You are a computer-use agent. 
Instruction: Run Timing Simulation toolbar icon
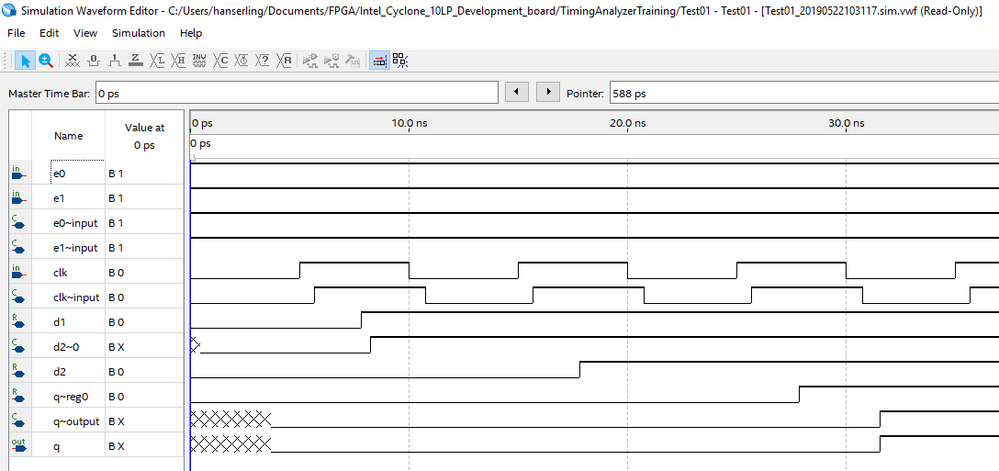pos(331,61)
